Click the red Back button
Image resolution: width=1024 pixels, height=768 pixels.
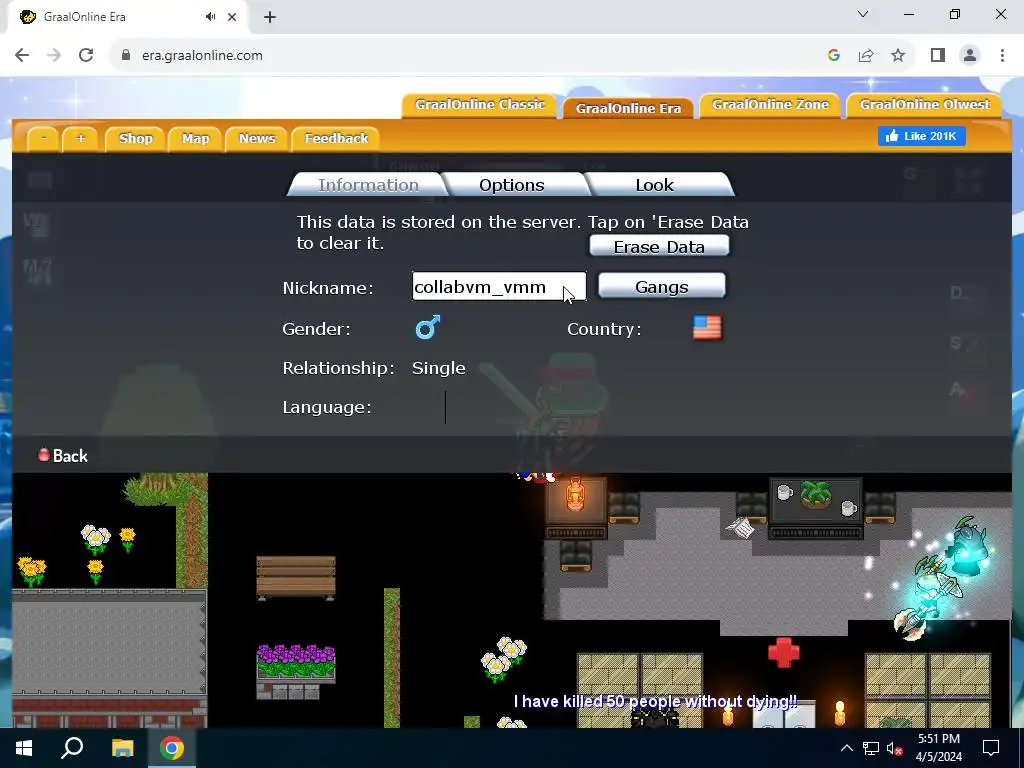pyautogui.click(x=63, y=455)
